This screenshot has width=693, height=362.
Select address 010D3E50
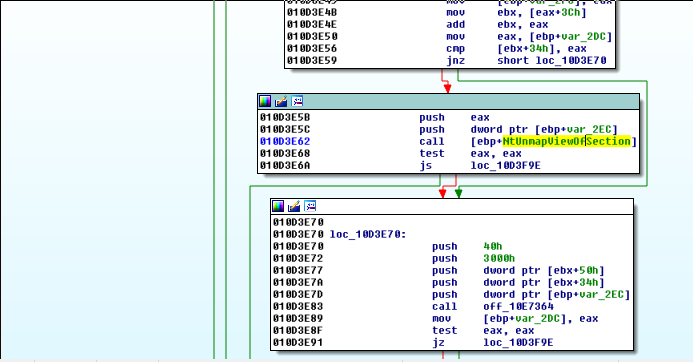point(312,37)
